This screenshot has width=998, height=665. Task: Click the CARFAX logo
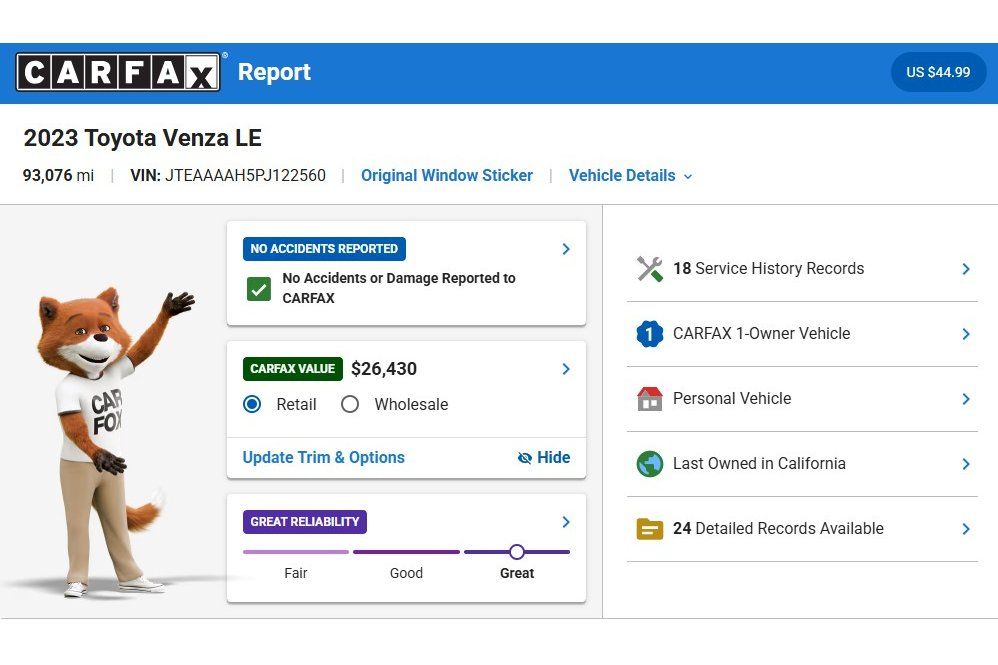pos(118,72)
